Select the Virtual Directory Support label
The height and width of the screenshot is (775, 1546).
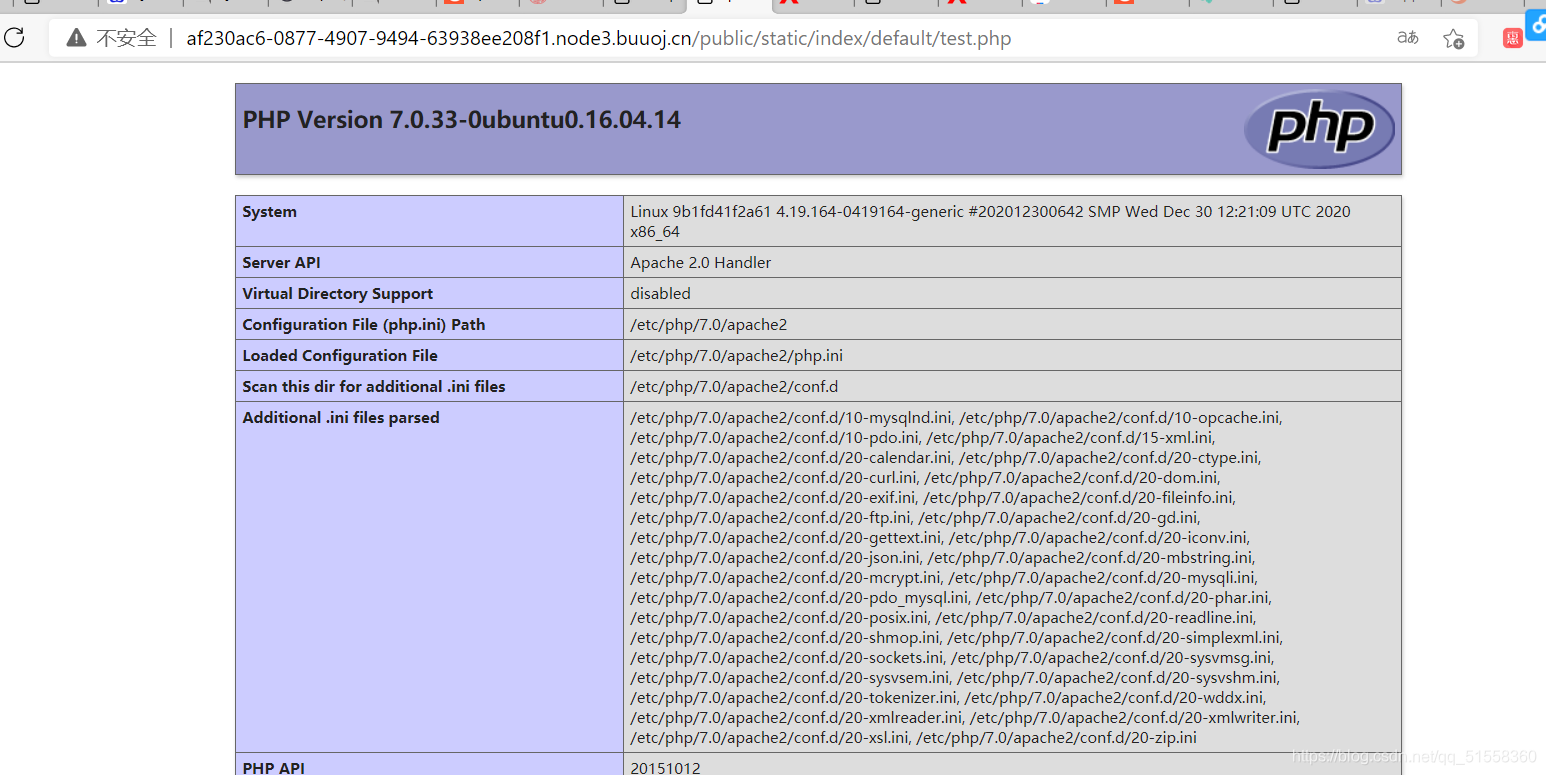(x=337, y=294)
